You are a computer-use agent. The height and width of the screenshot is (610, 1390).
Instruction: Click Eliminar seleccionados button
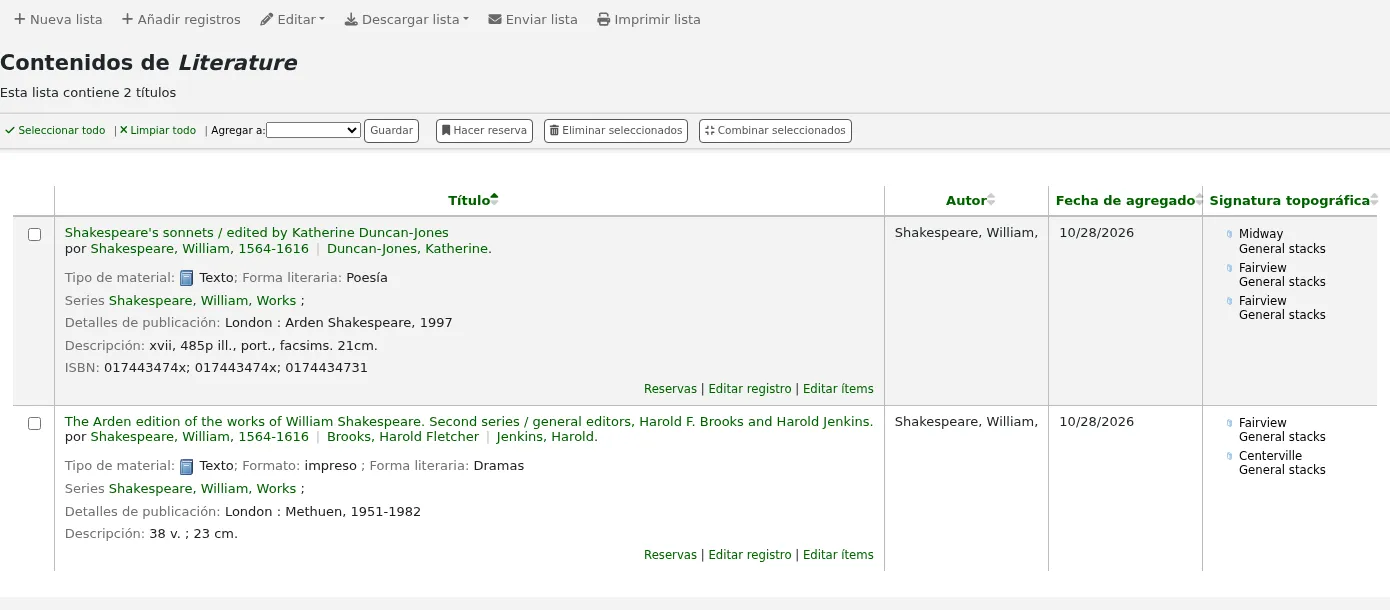(615, 130)
